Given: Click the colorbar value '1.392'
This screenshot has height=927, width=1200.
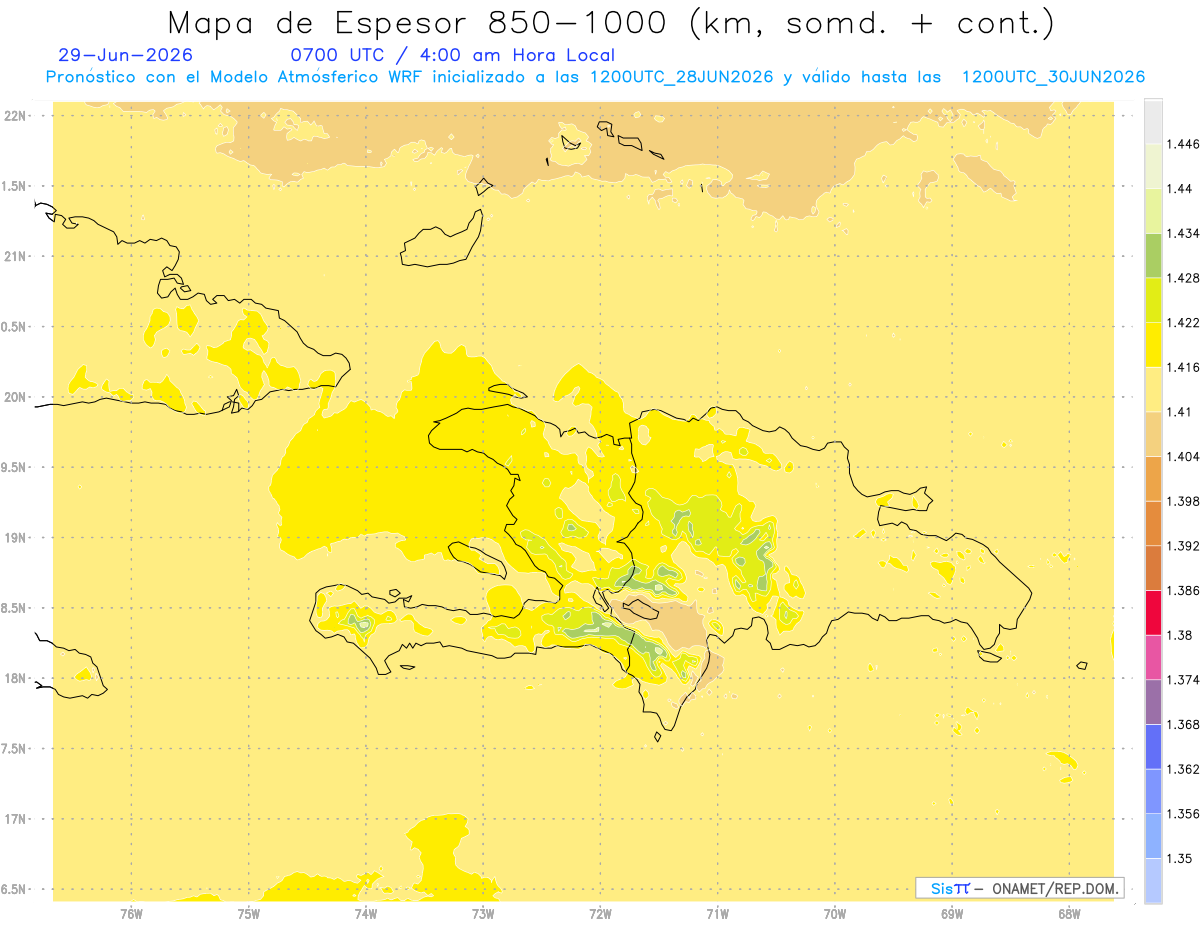Looking at the screenshot, I should [1182, 546].
